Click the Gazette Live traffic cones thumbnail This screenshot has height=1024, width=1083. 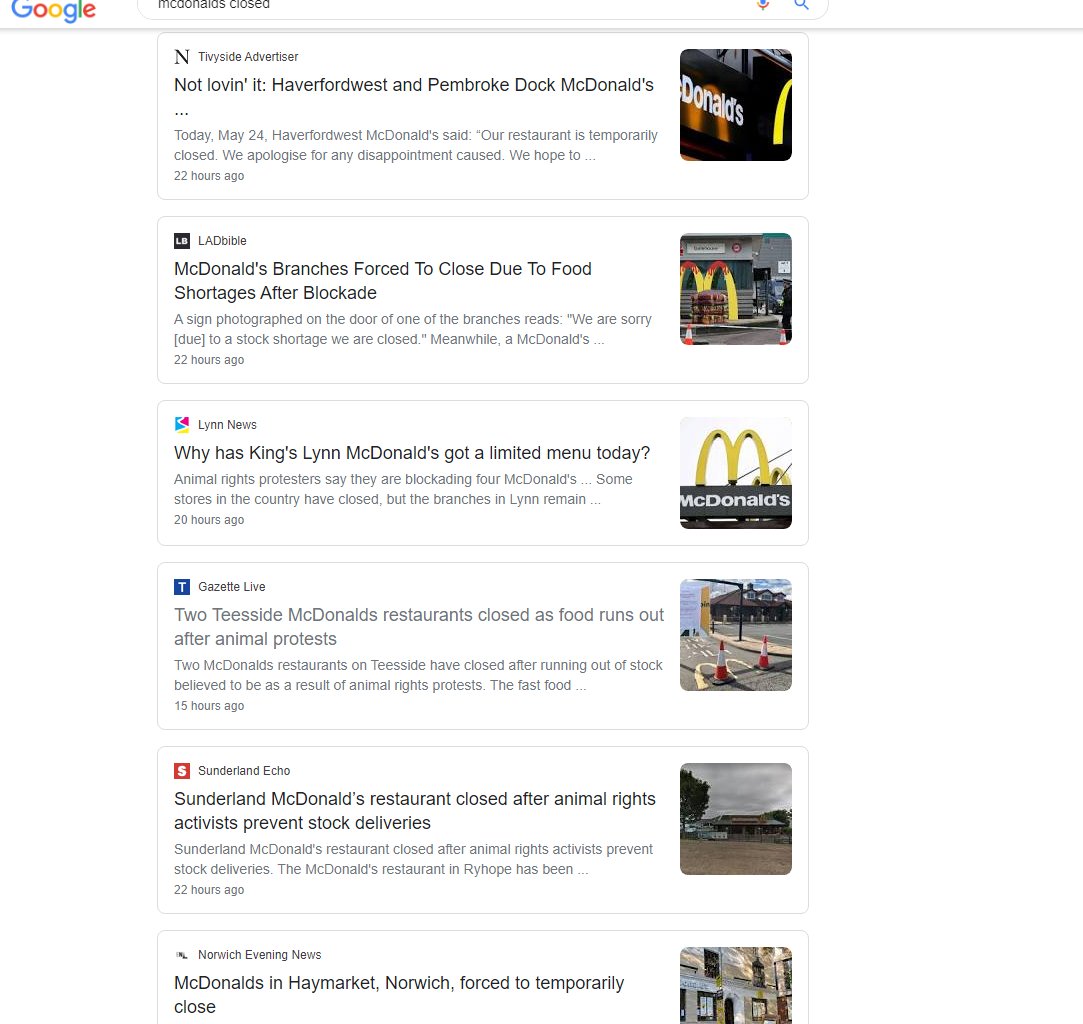[x=735, y=634]
